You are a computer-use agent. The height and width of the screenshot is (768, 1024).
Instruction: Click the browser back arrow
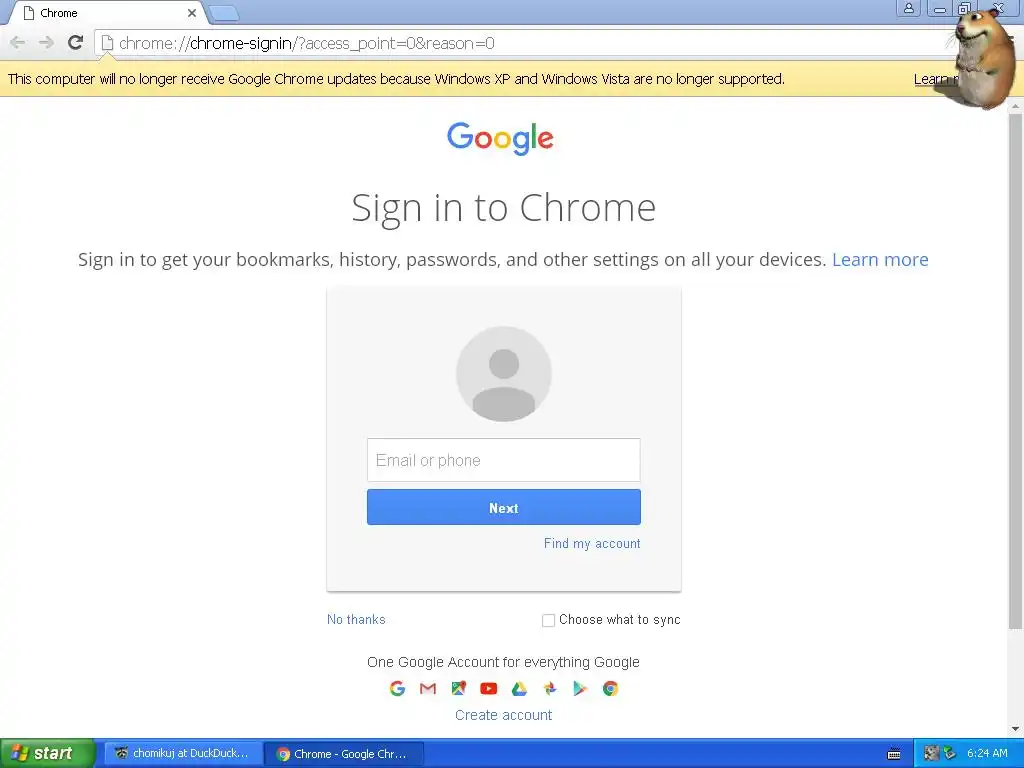[x=18, y=43]
